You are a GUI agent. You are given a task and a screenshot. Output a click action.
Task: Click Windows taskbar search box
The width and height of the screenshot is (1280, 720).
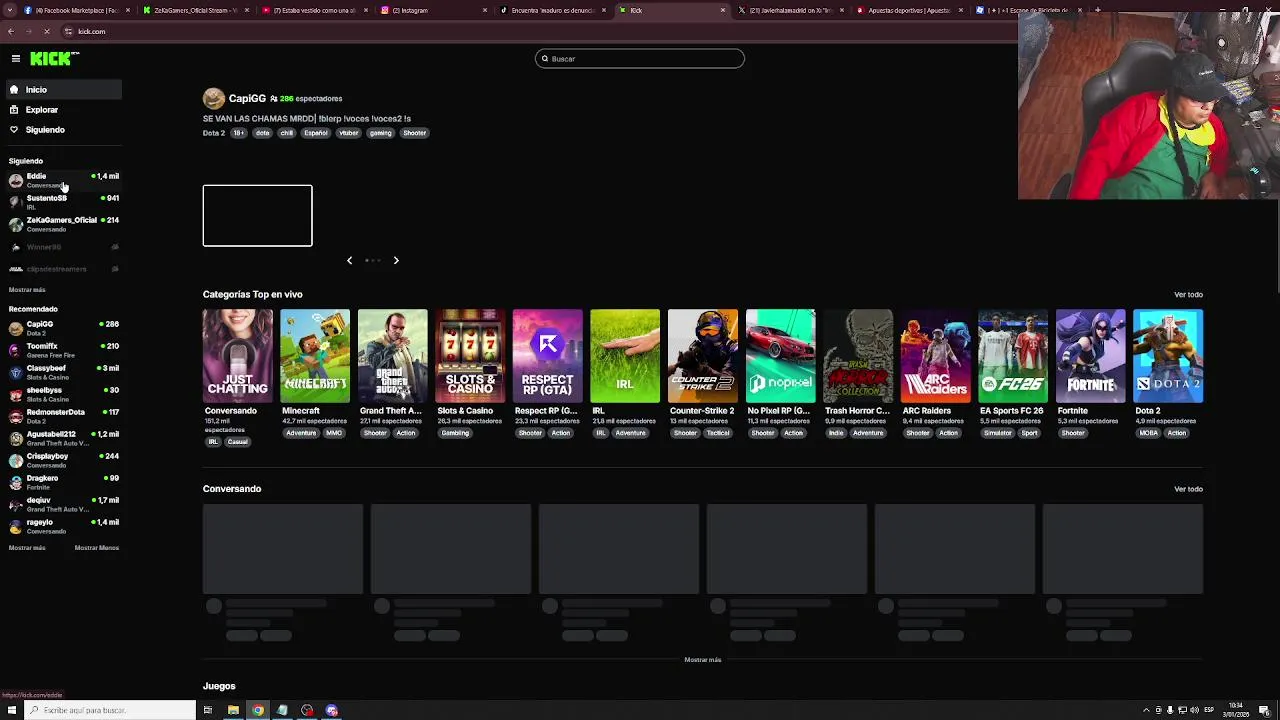click(x=110, y=711)
